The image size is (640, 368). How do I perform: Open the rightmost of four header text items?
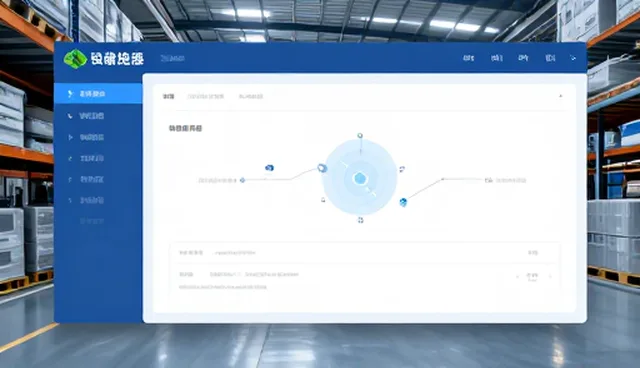(550, 58)
